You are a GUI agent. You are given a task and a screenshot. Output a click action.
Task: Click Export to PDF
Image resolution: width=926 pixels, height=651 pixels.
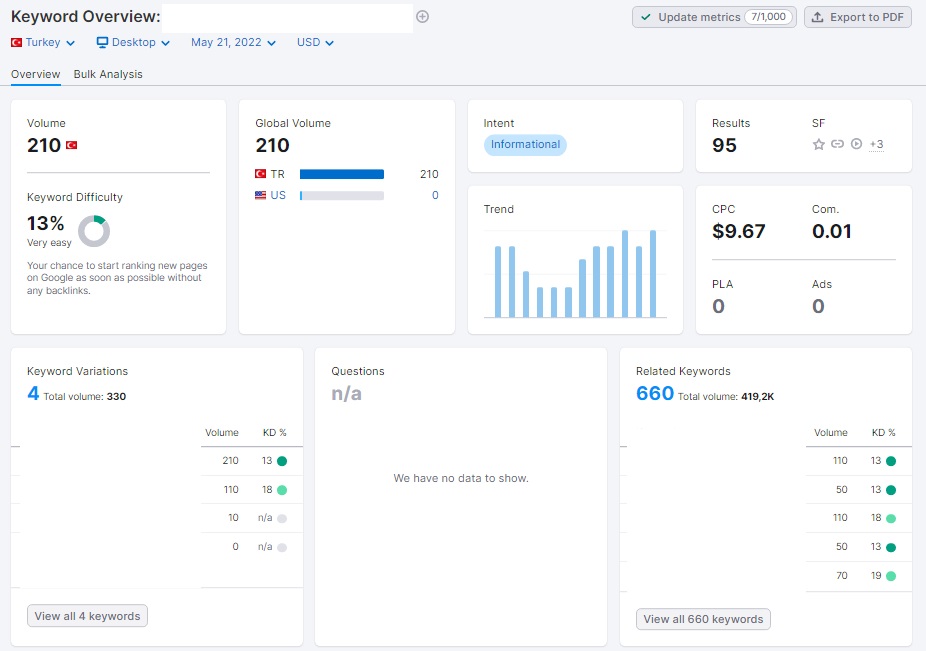(857, 17)
